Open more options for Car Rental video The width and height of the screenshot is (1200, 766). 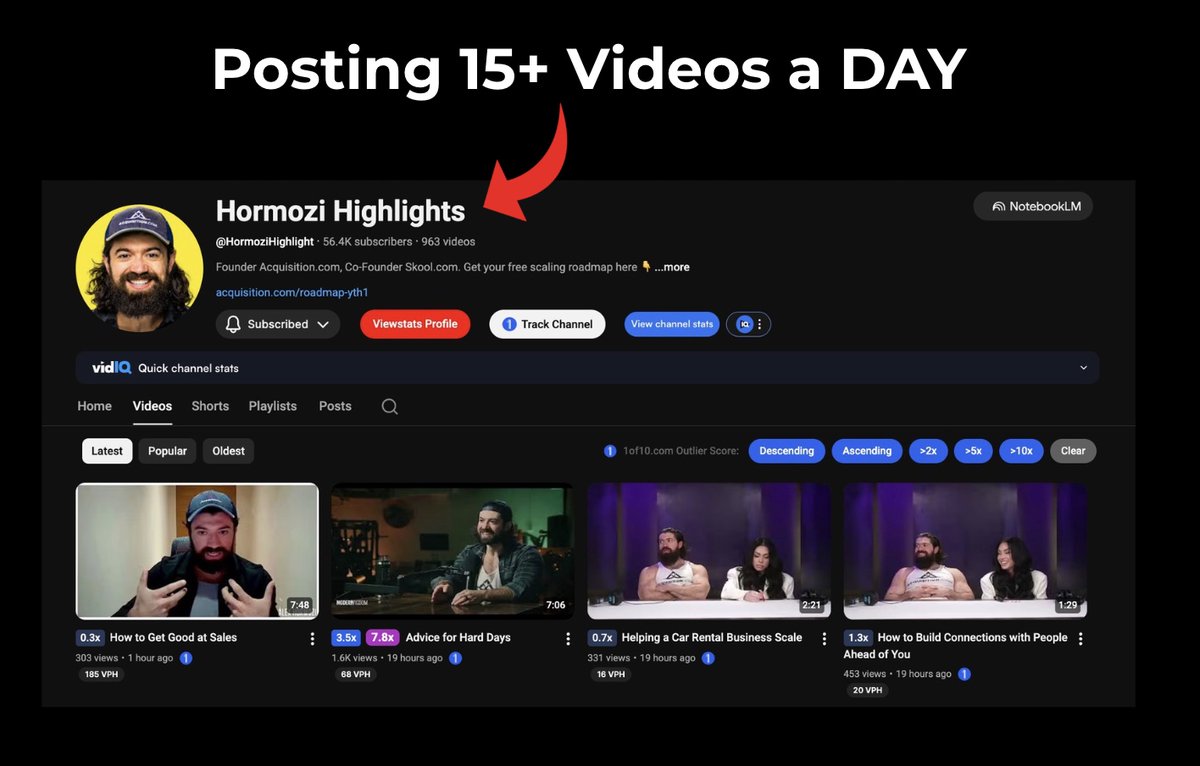824,638
